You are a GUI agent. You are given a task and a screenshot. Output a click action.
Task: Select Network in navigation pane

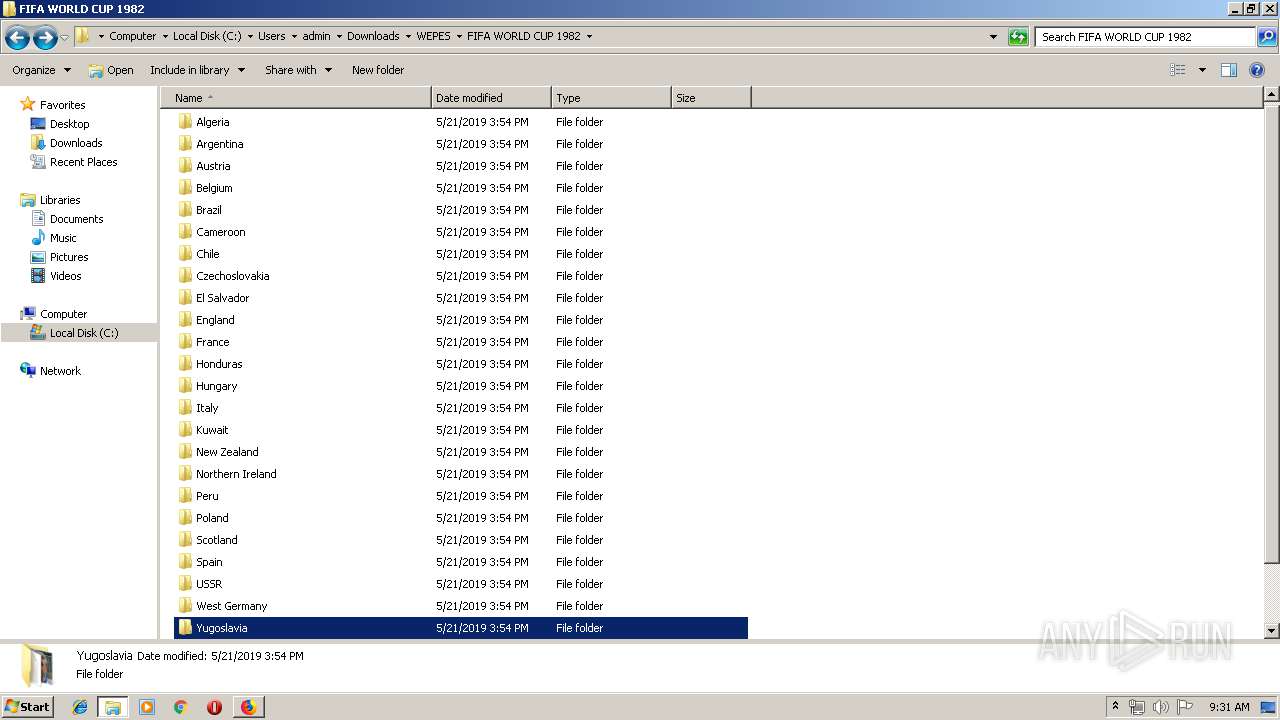click(x=60, y=371)
